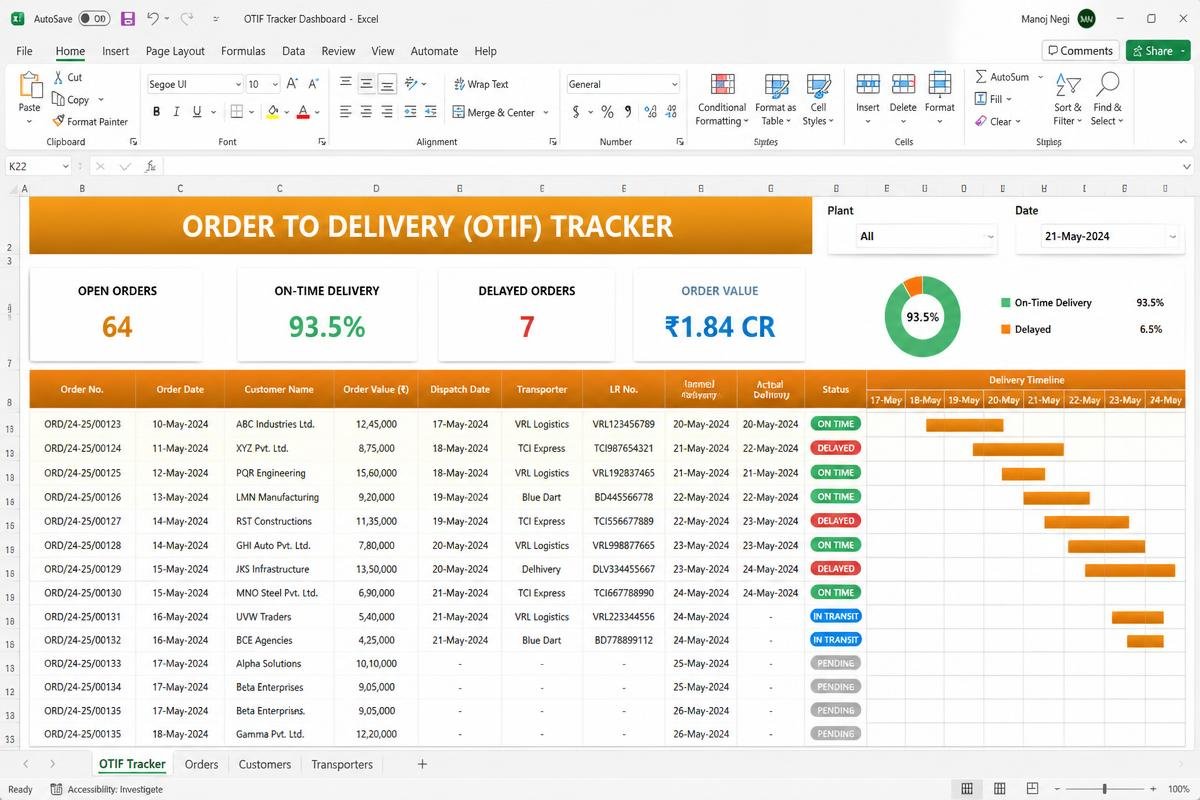The width and height of the screenshot is (1200, 800).
Task: Toggle bottom align for the cell
Action: 388,84
